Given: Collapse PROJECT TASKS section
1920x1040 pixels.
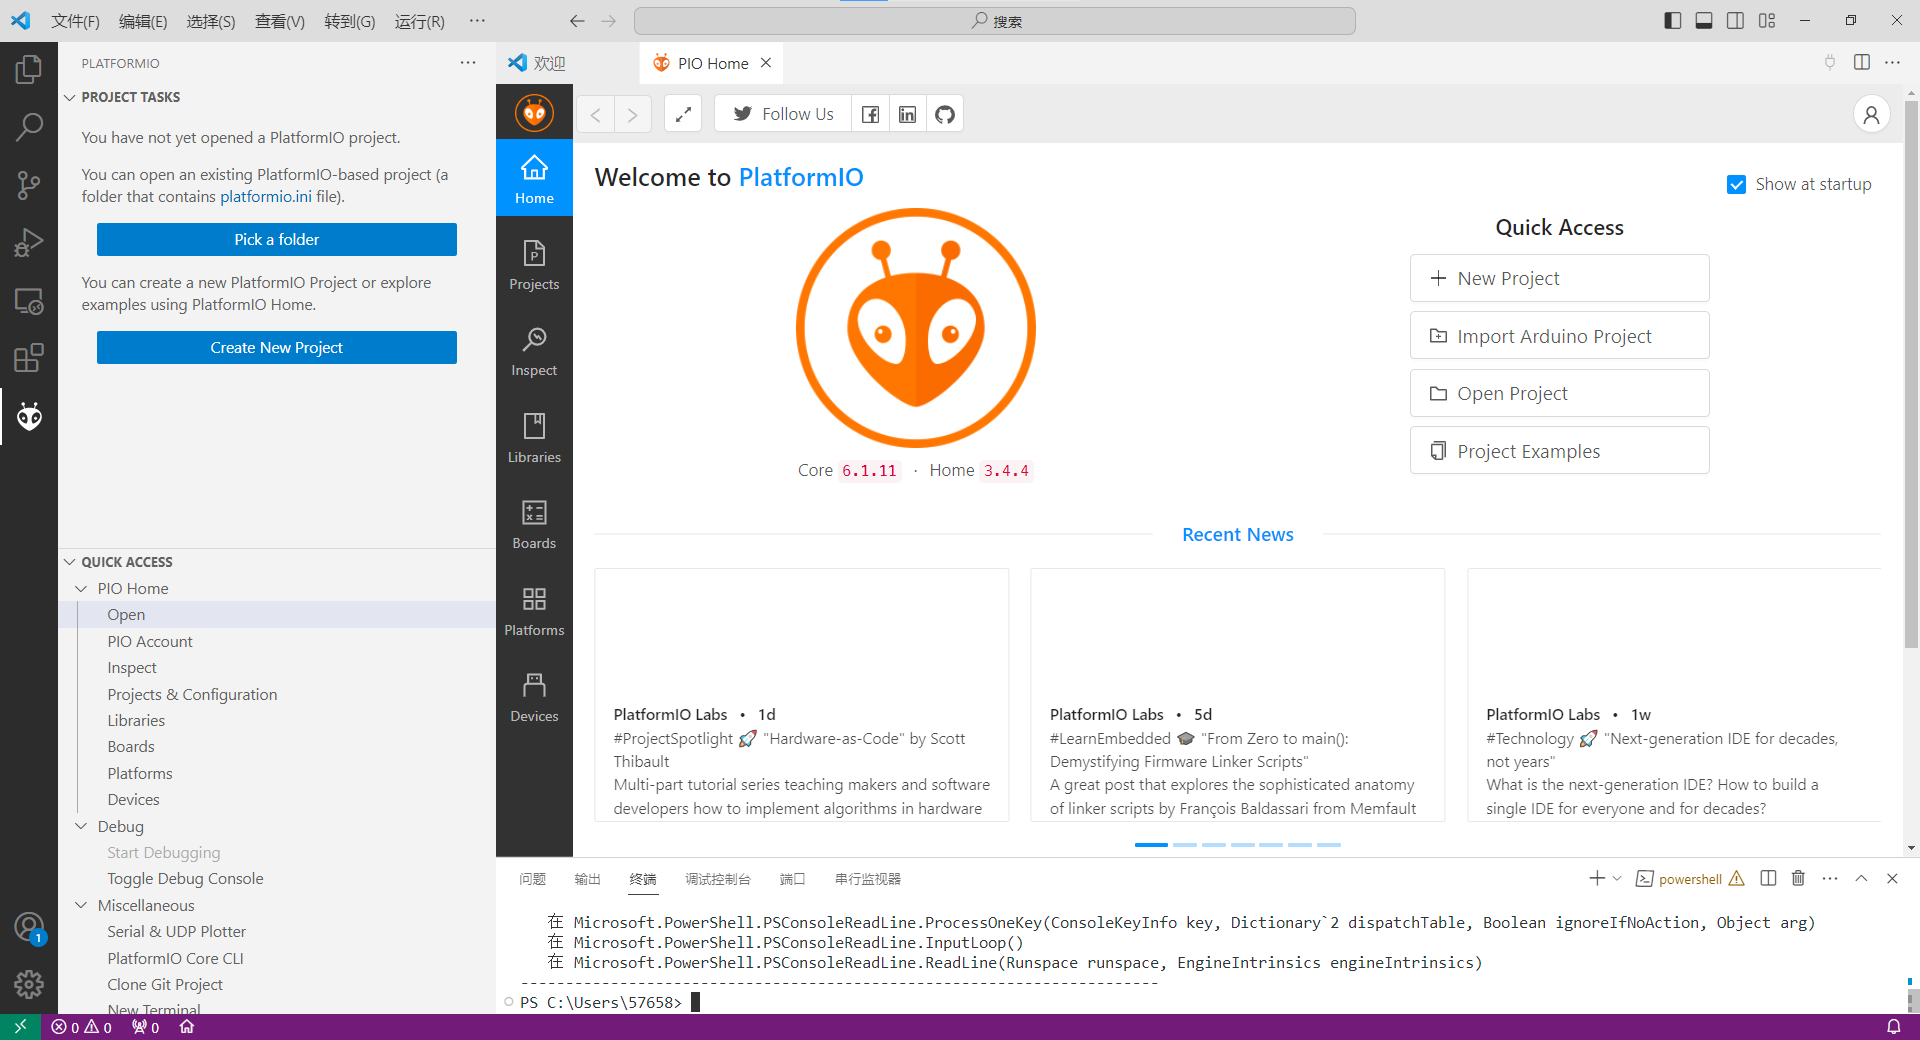Looking at the screenshot, I should click(x=70, y=97).
